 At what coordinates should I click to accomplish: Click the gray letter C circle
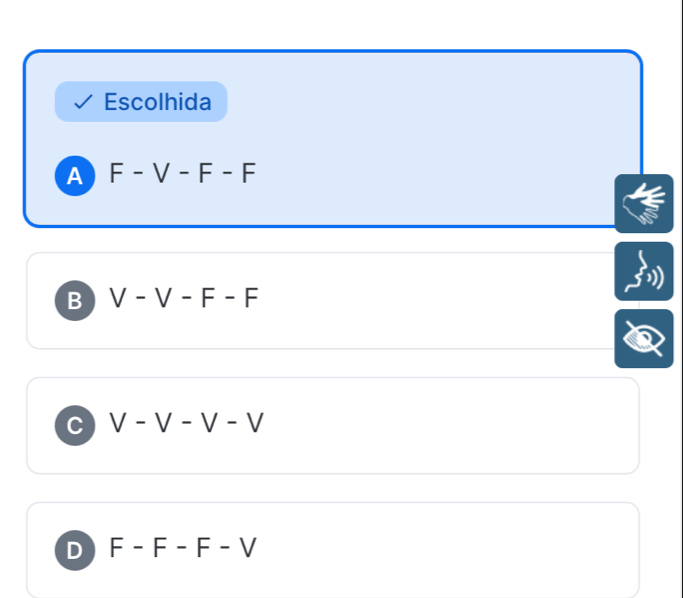point(73,424)
